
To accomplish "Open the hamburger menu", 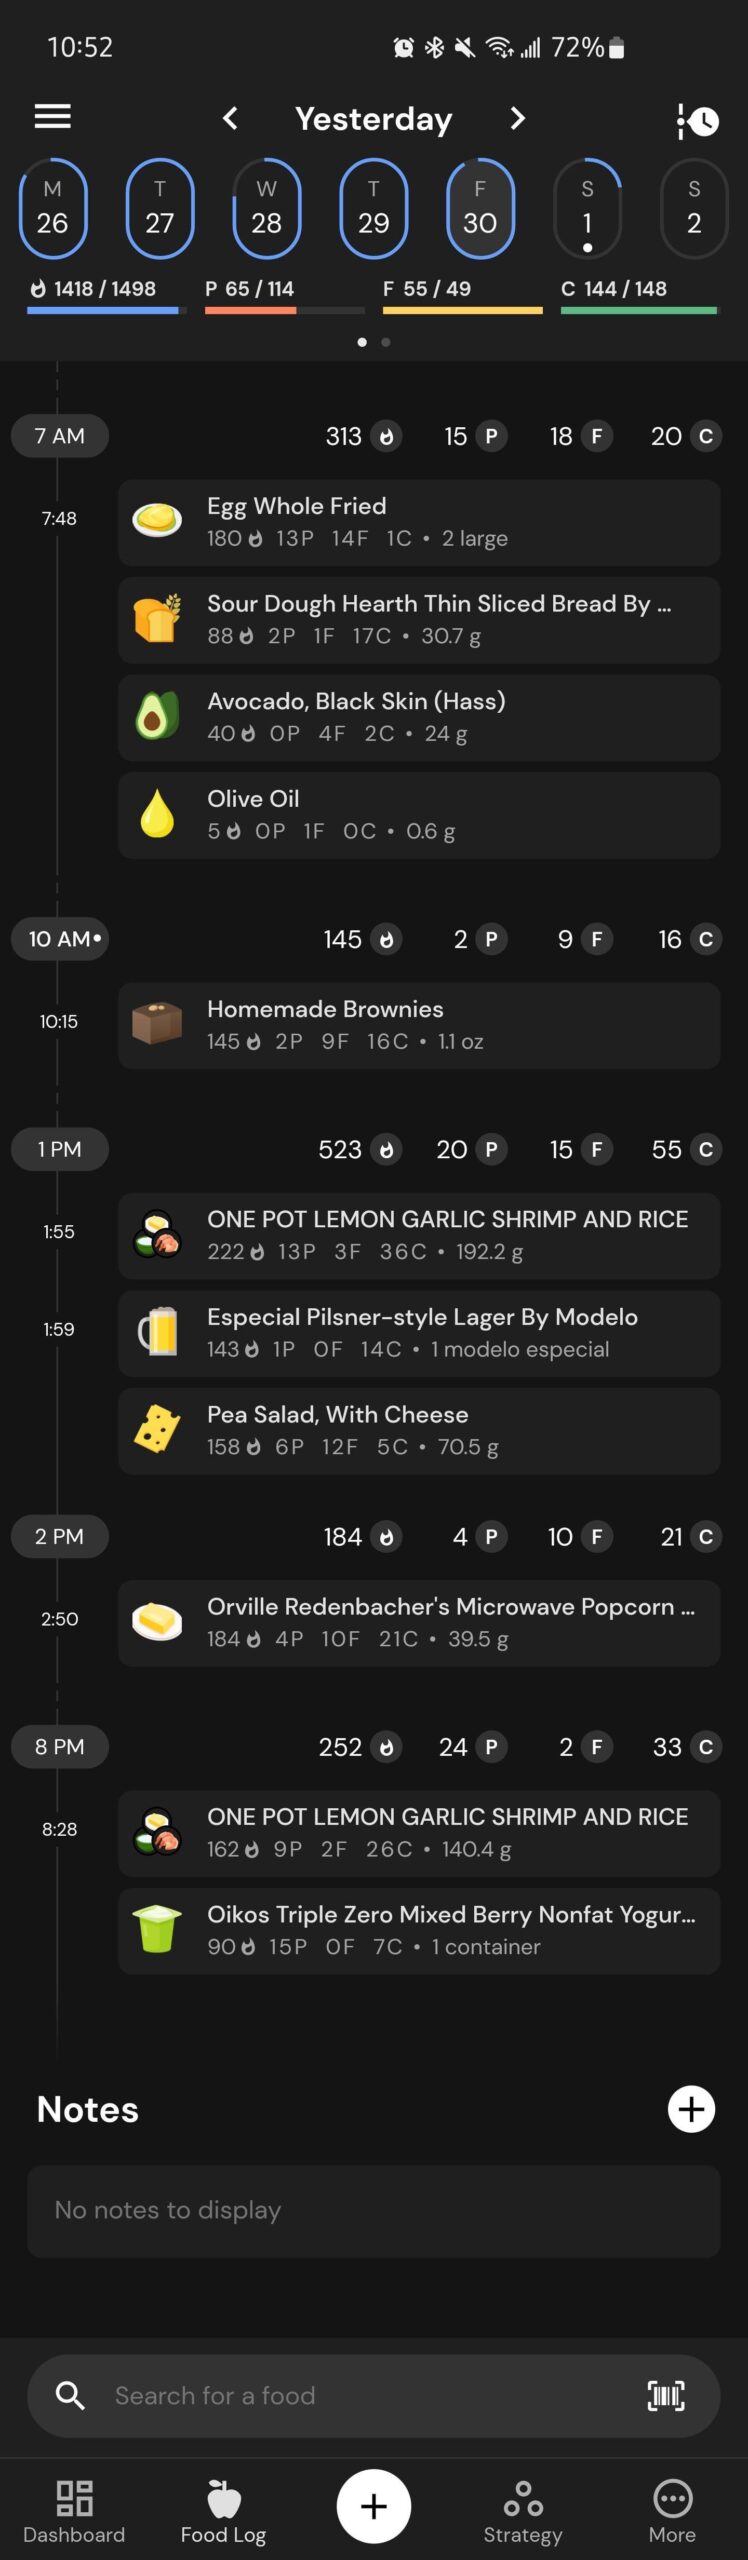I will (x=53, y=117).
